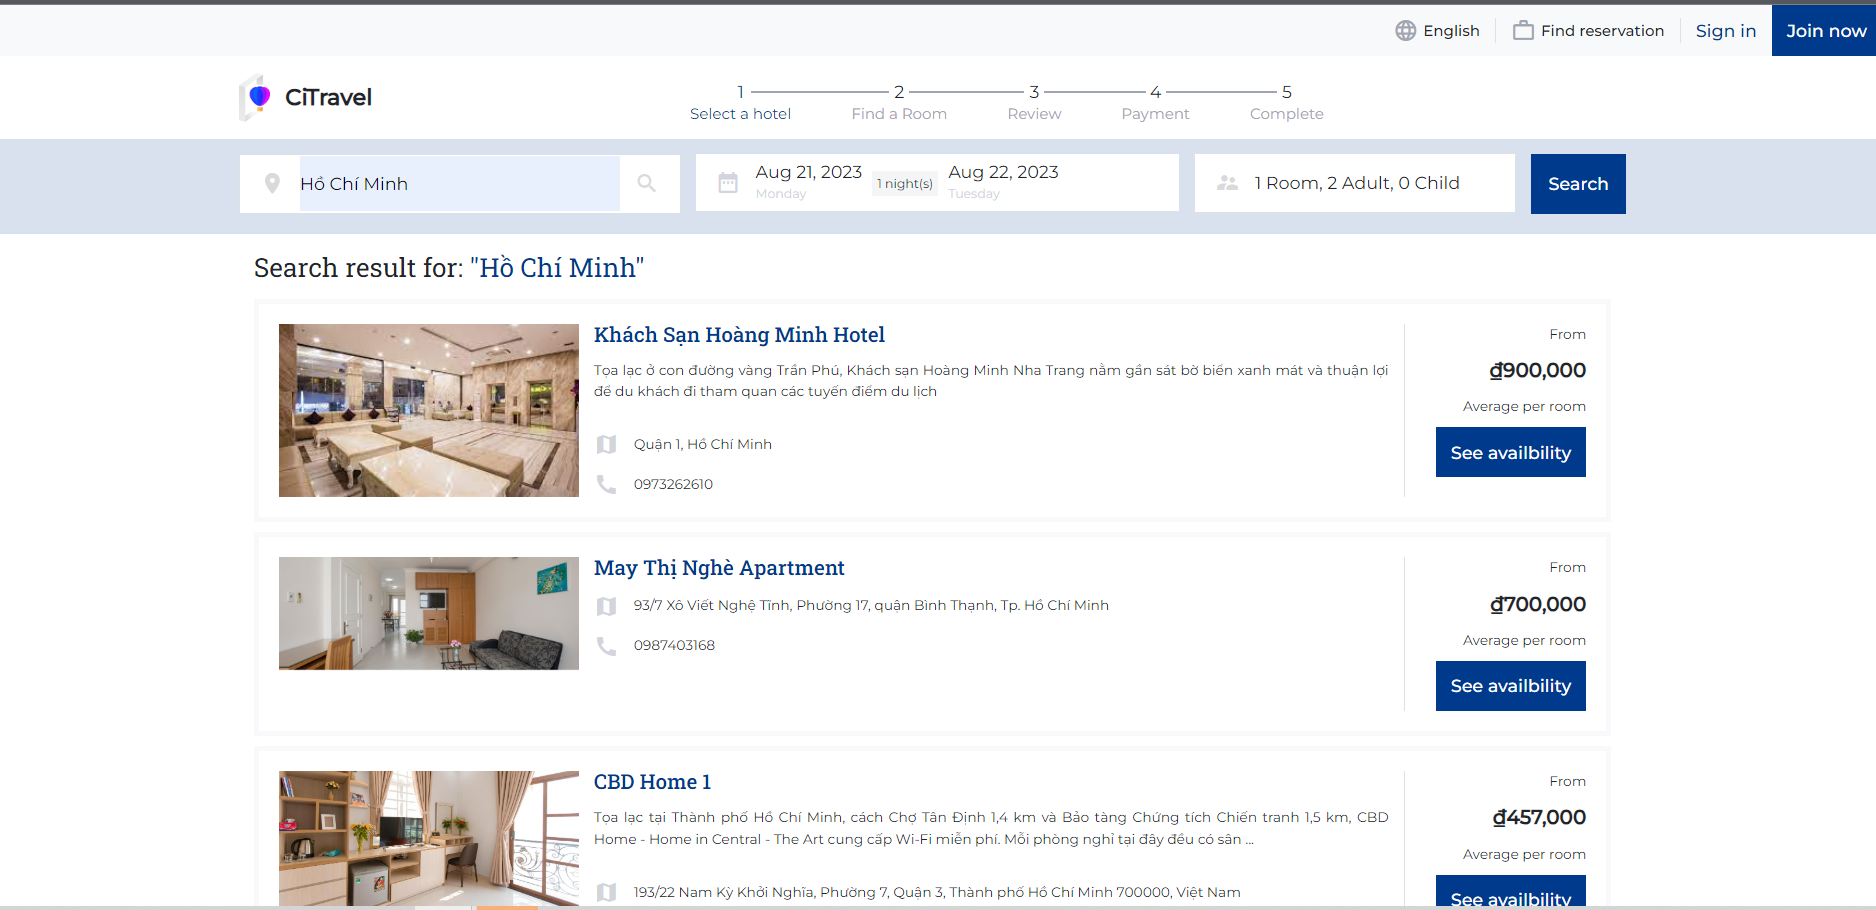Open May Thị Nghè Apartment title link
1876x910 pixels.
(719, 568)
